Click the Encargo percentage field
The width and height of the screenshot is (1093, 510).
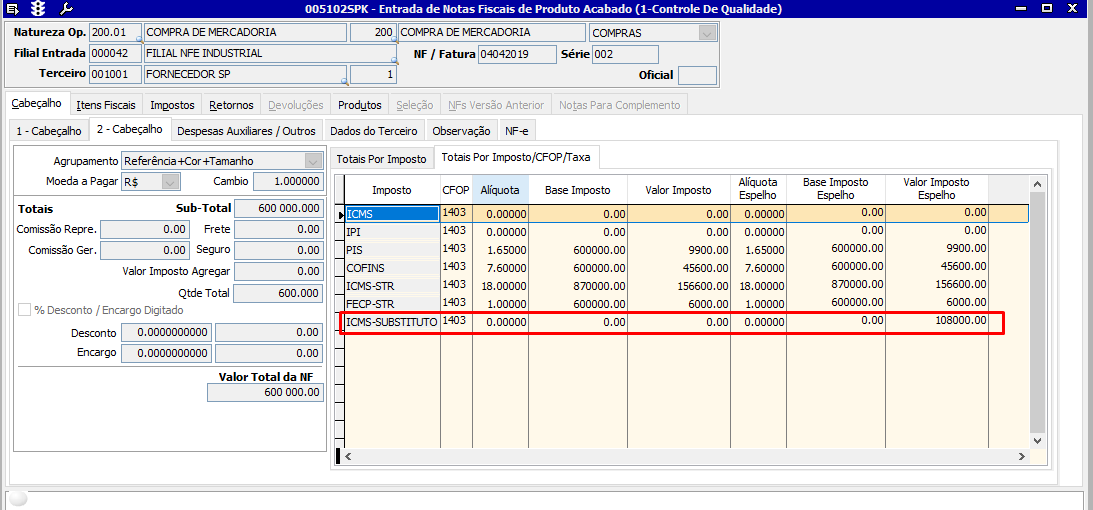(167, 353)
